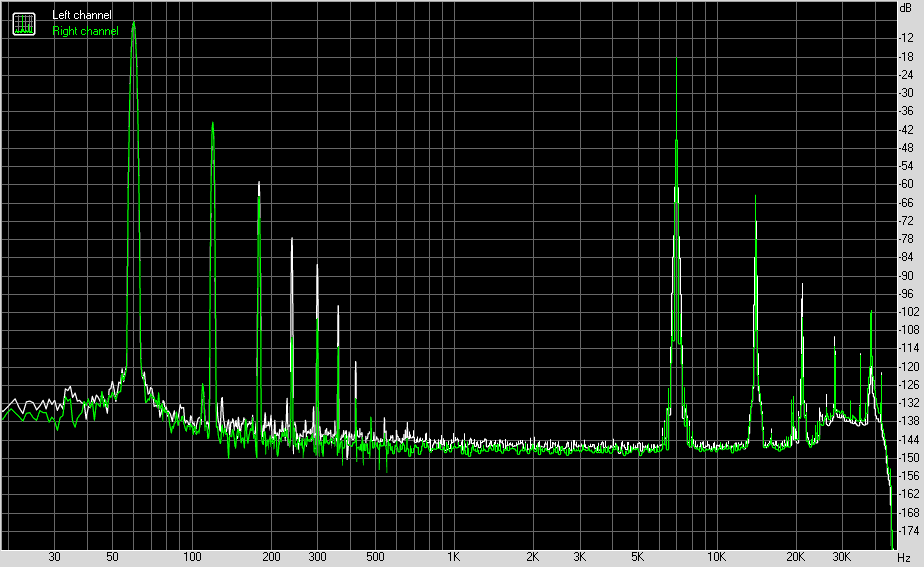Click the '-168' dB axis value

point(908,513)
